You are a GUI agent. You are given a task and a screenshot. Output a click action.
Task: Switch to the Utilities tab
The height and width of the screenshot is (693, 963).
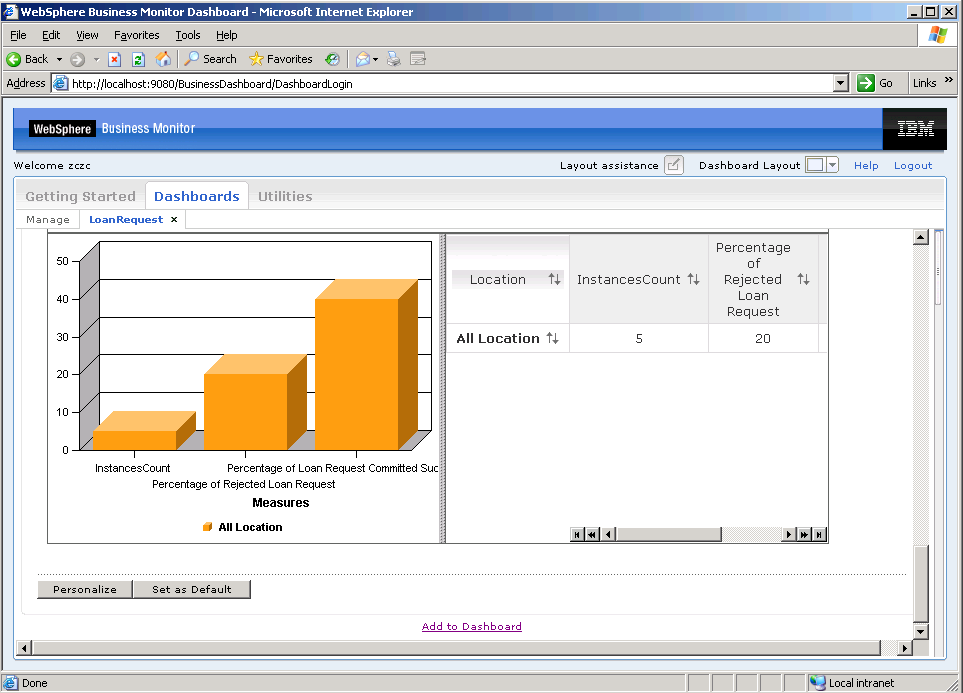[x=285, y=197]
